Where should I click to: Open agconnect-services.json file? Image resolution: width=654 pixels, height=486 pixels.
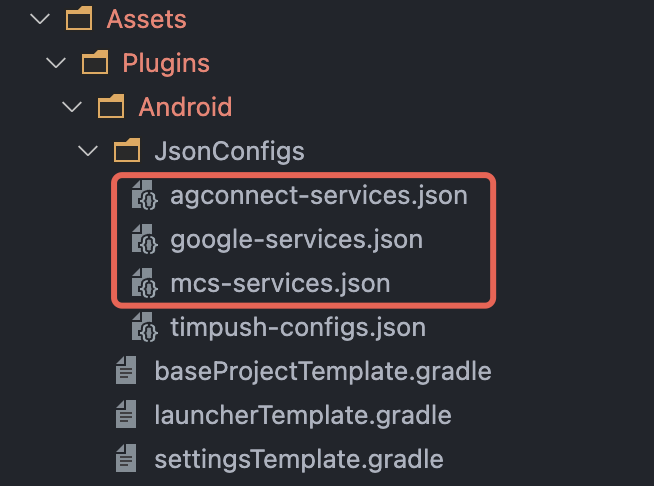point(318,195)
